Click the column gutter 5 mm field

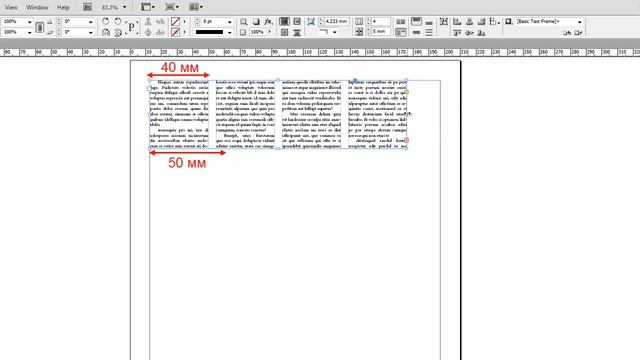click(380, 32)
